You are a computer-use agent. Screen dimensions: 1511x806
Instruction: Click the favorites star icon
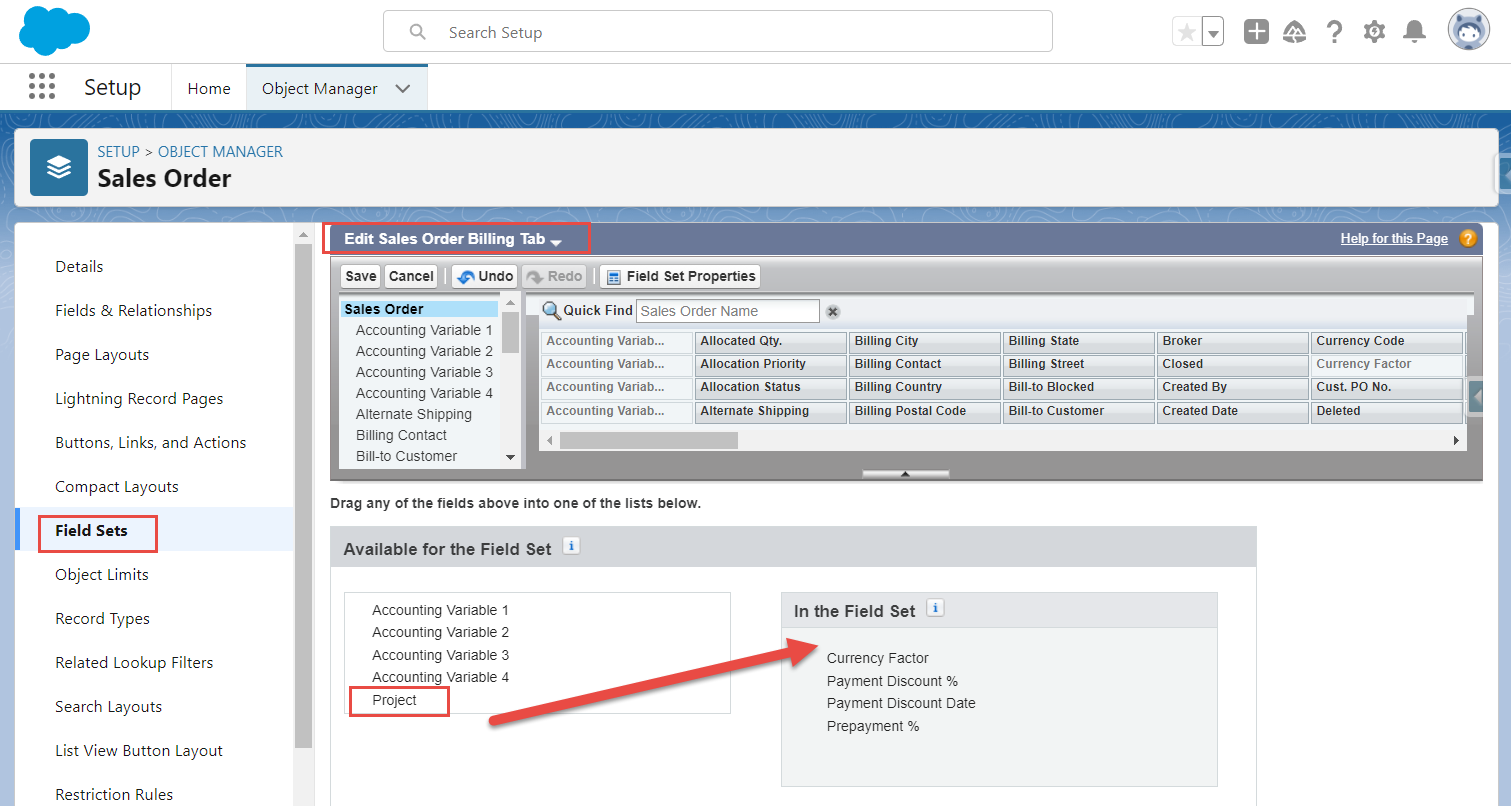click(1187, 32)
